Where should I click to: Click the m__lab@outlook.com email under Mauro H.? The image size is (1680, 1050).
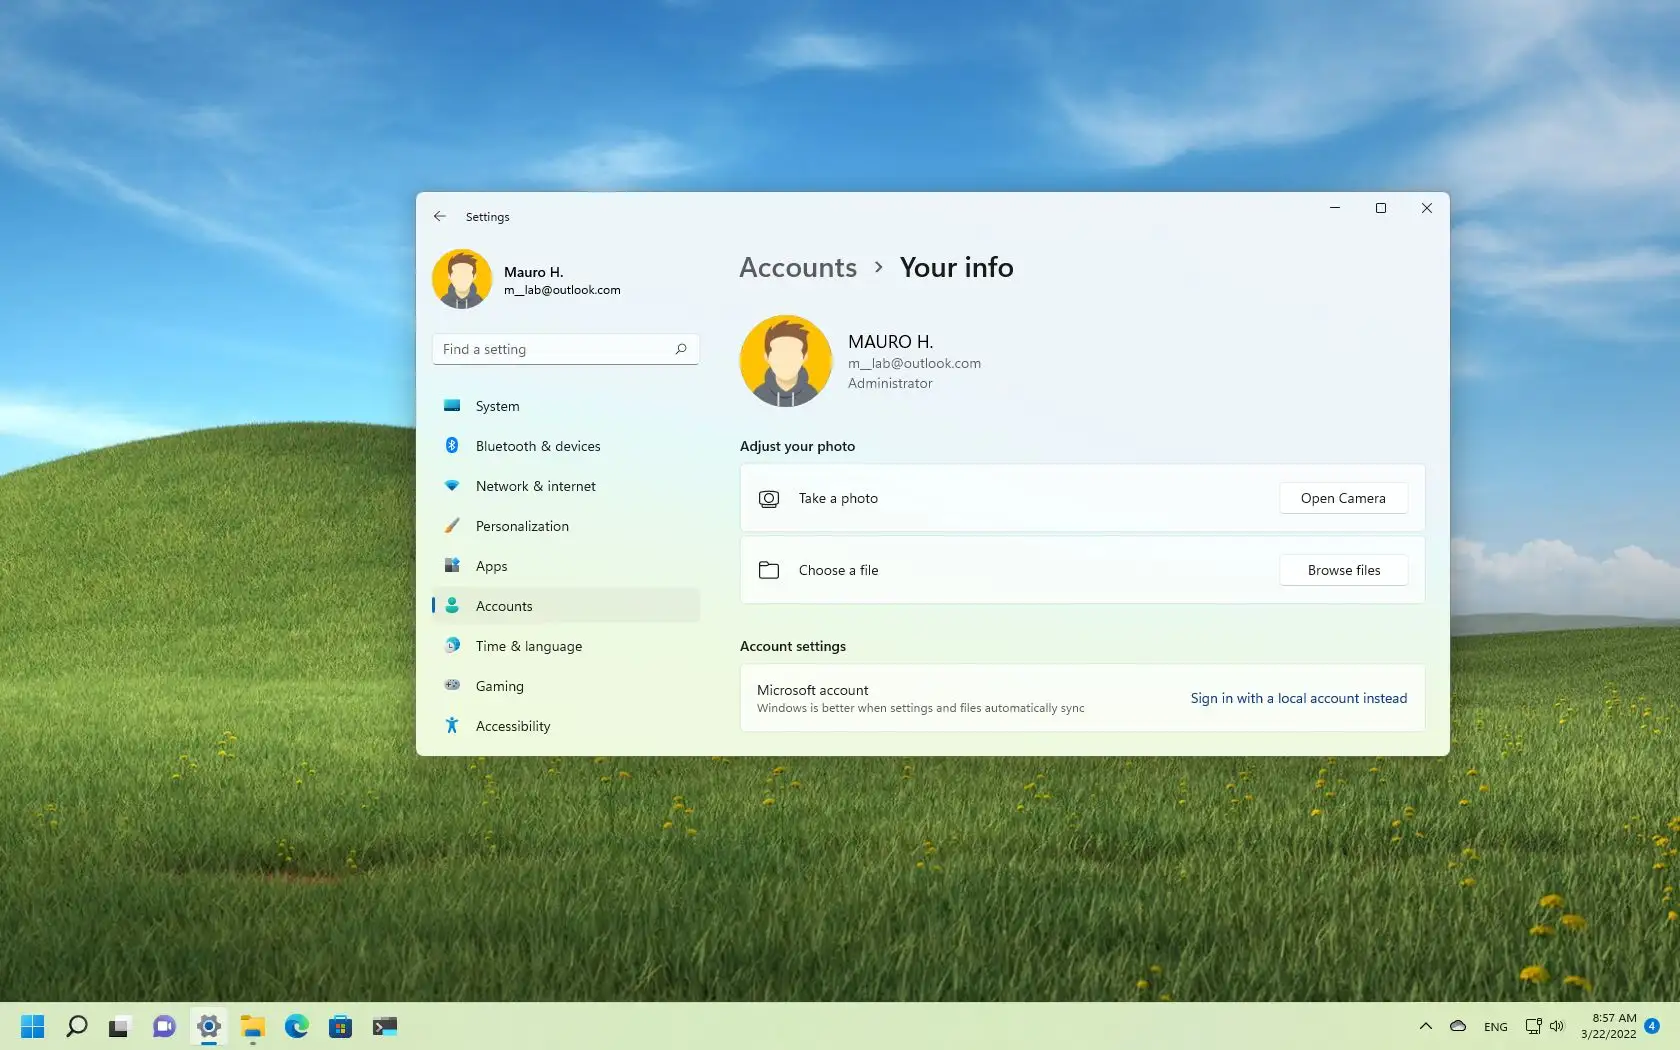click(562, 290)
